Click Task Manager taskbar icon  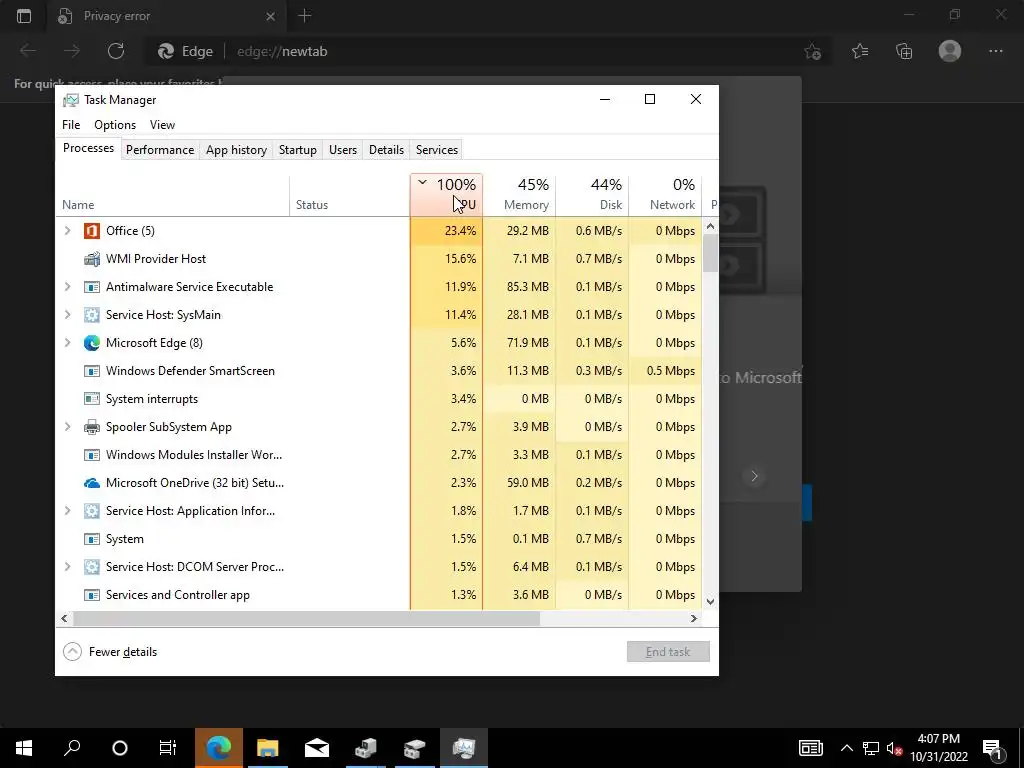click(464, 748)
